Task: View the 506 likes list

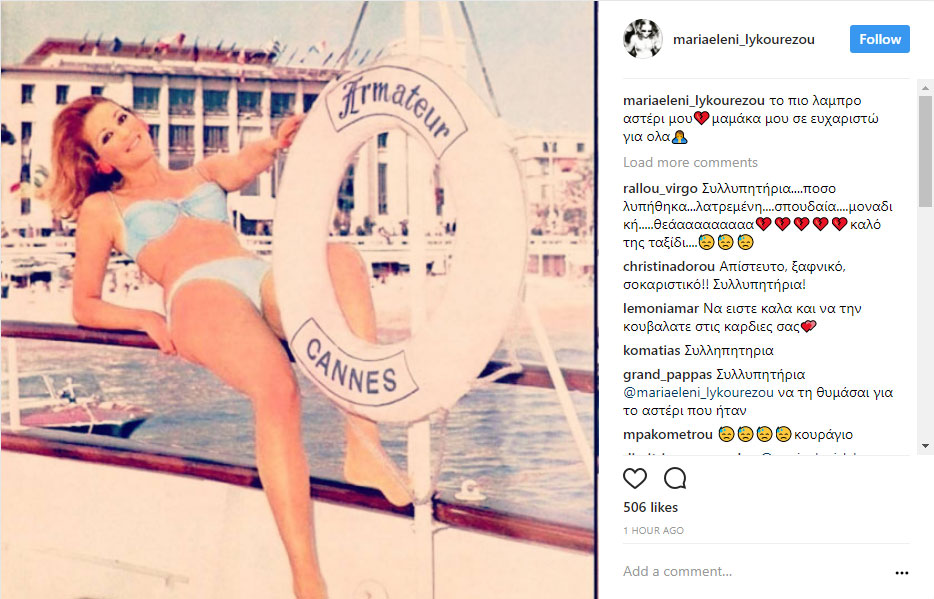Action: point(650,507)
